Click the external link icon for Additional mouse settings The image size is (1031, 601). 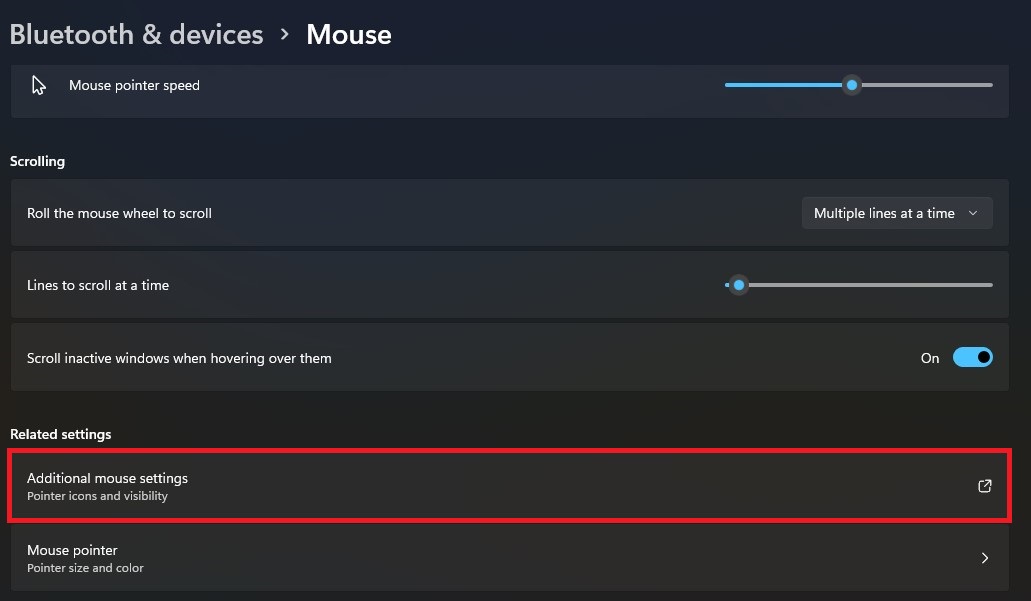[984, 486]
